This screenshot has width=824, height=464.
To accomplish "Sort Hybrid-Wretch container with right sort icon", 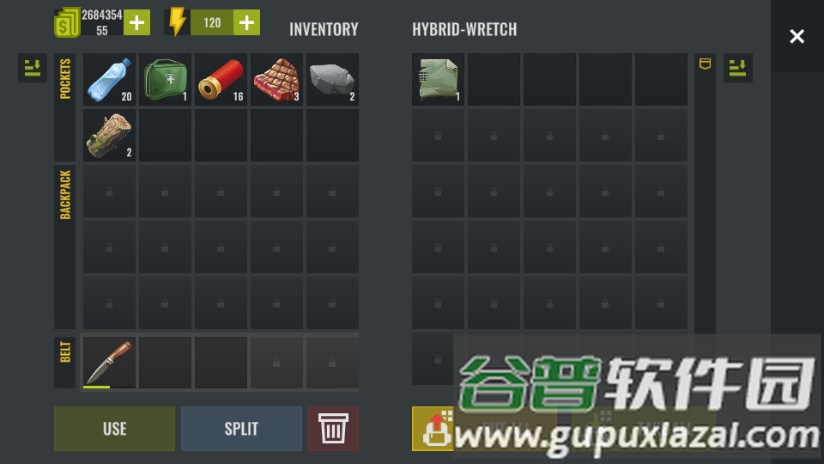I will click(x=738, y=68).
